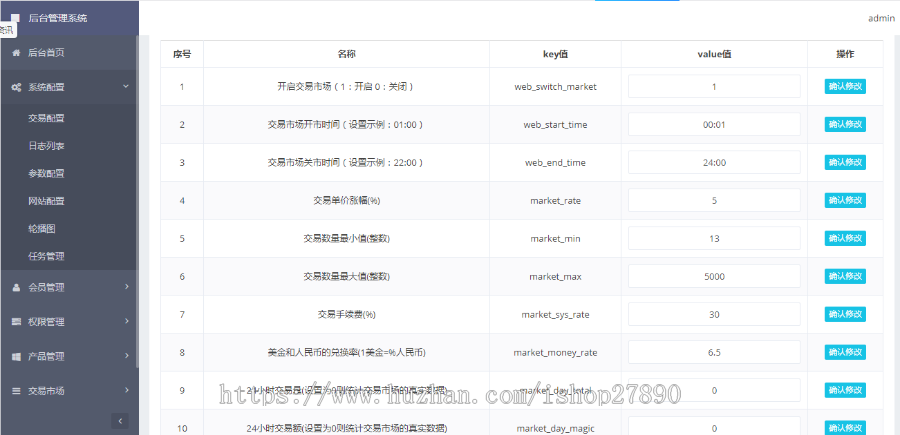This screenshot has width=900, height=435.
Task: Click 确认修改 for web_end_time
Action: coord(845,162)
